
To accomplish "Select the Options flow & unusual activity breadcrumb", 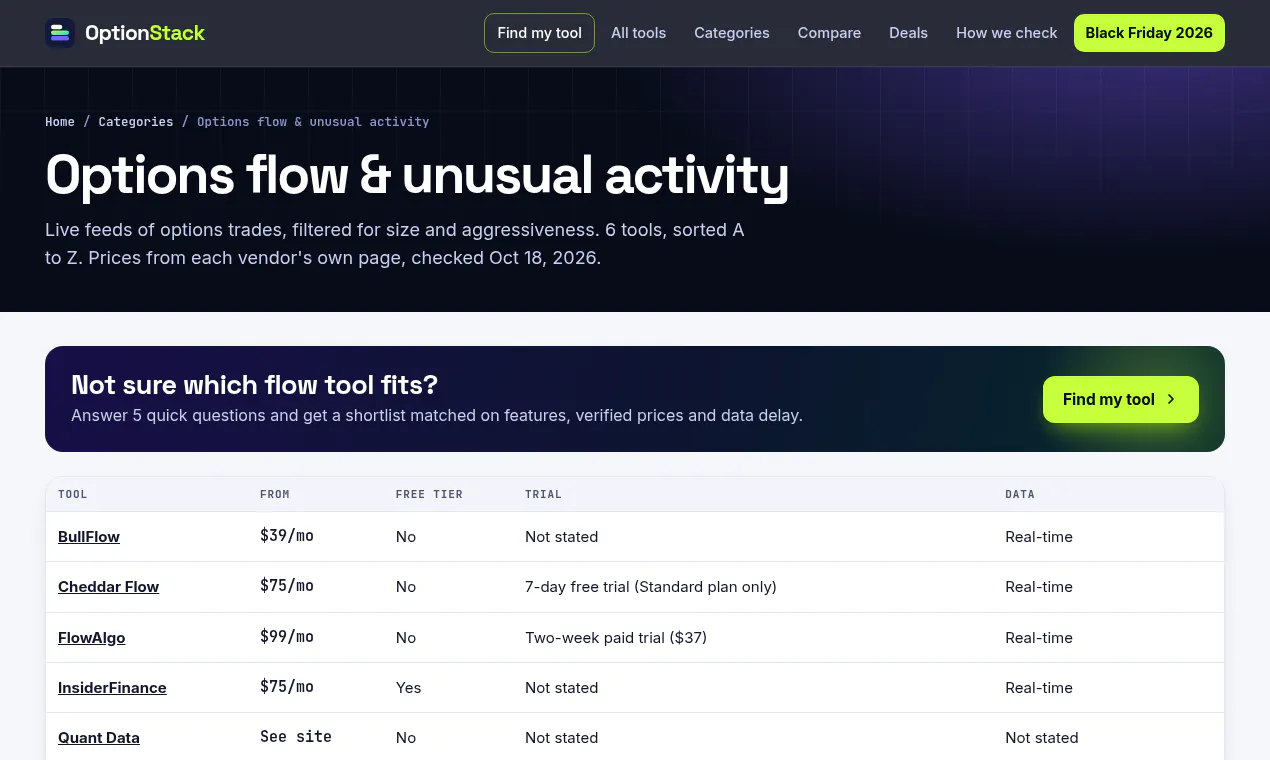I will pos(313,122).
